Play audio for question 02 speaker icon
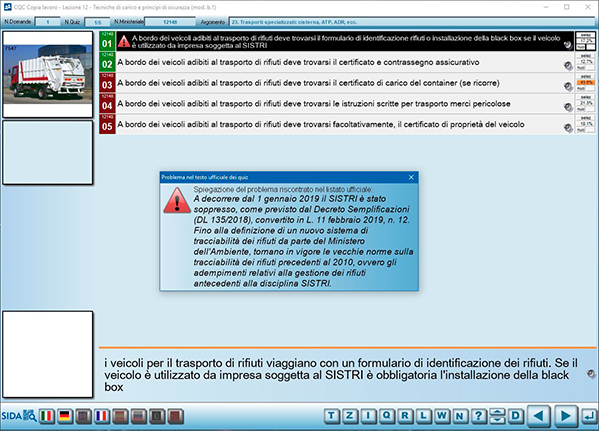The height and width of the screenshot is (431, 599). click(x=568, y=66)
